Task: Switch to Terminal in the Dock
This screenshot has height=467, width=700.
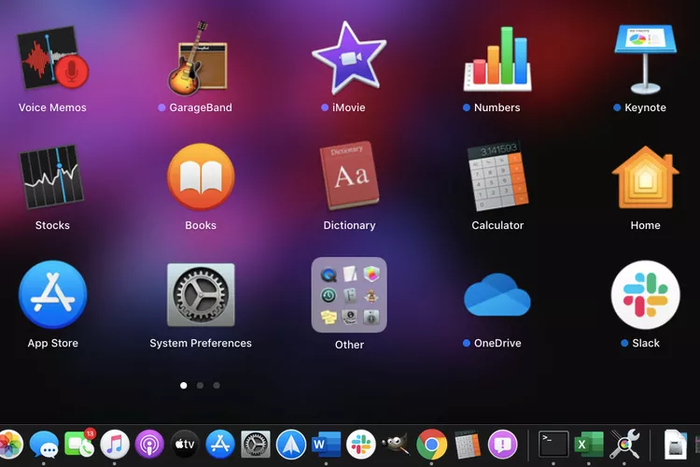Action: click(x=554, y=444)
